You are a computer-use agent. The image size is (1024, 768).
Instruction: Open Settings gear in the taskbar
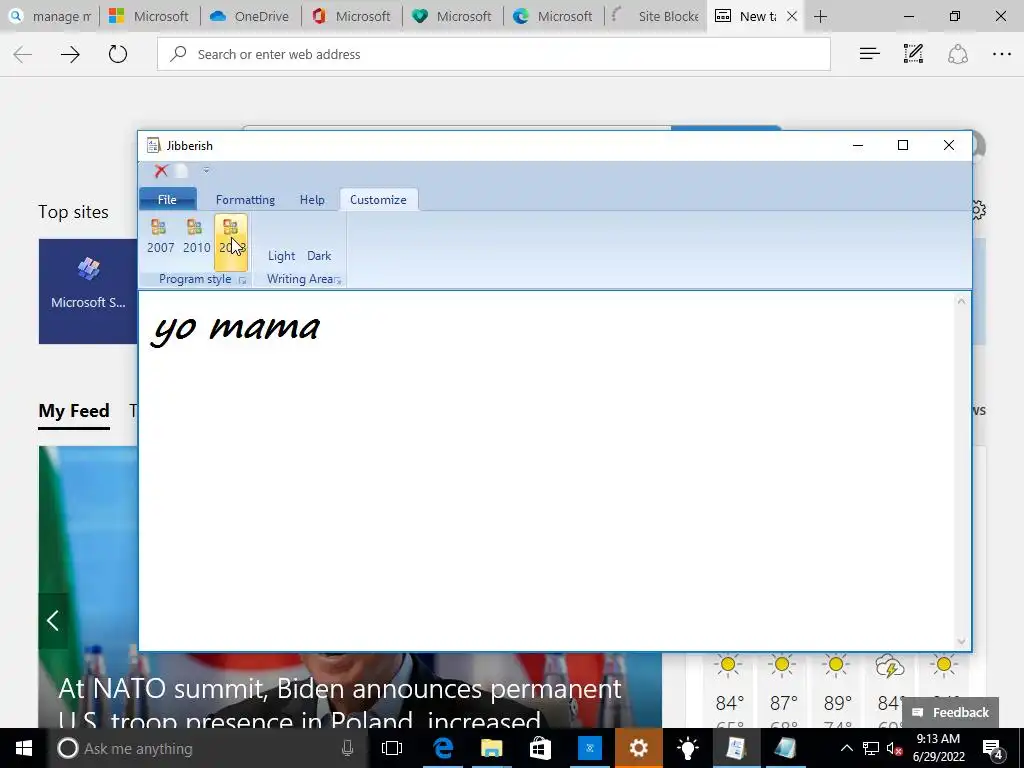[x=638, y=748]
